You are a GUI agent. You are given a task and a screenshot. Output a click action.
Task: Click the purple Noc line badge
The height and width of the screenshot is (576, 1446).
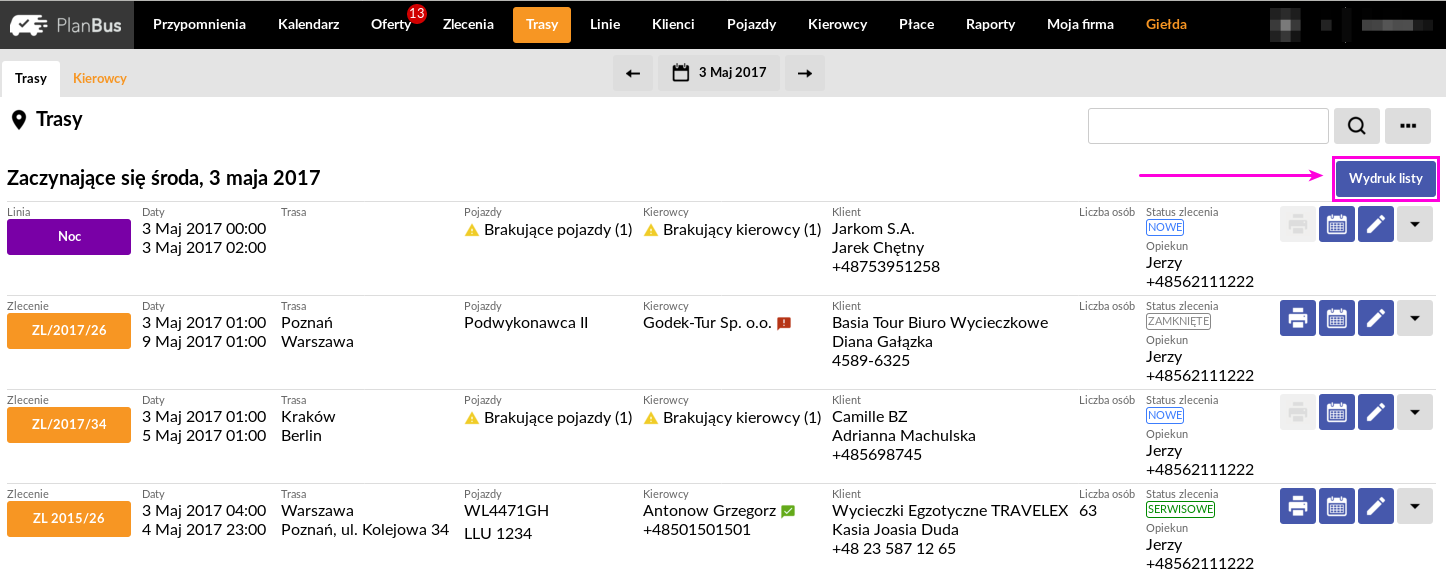(x=69, y=237)
